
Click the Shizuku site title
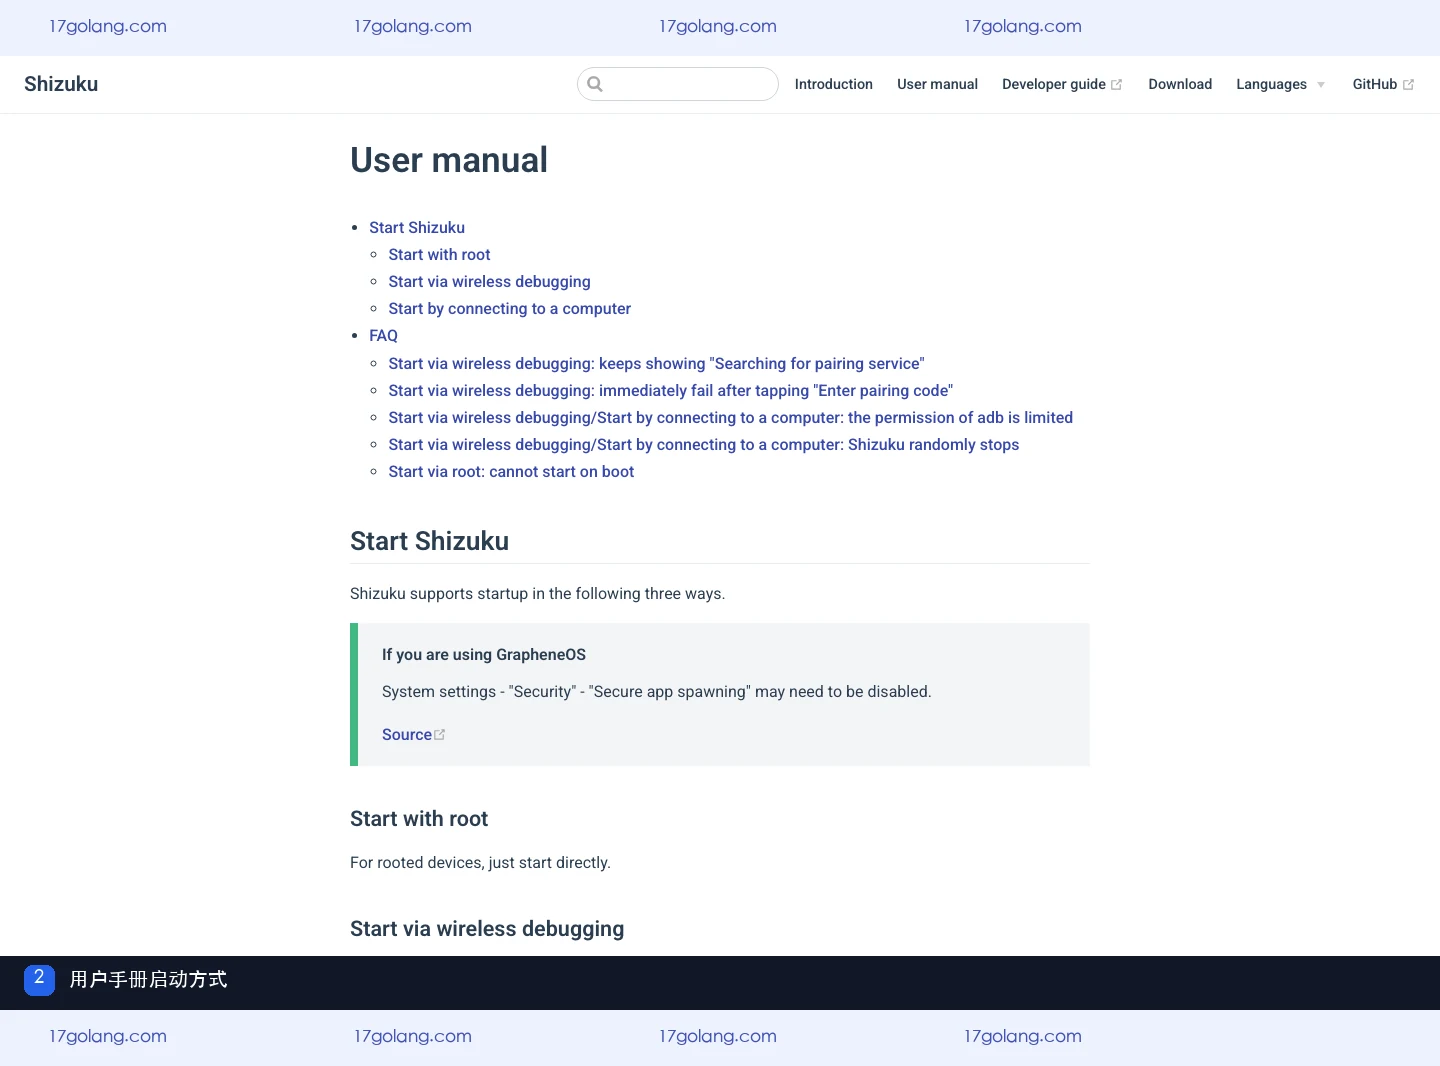(61, 84)
